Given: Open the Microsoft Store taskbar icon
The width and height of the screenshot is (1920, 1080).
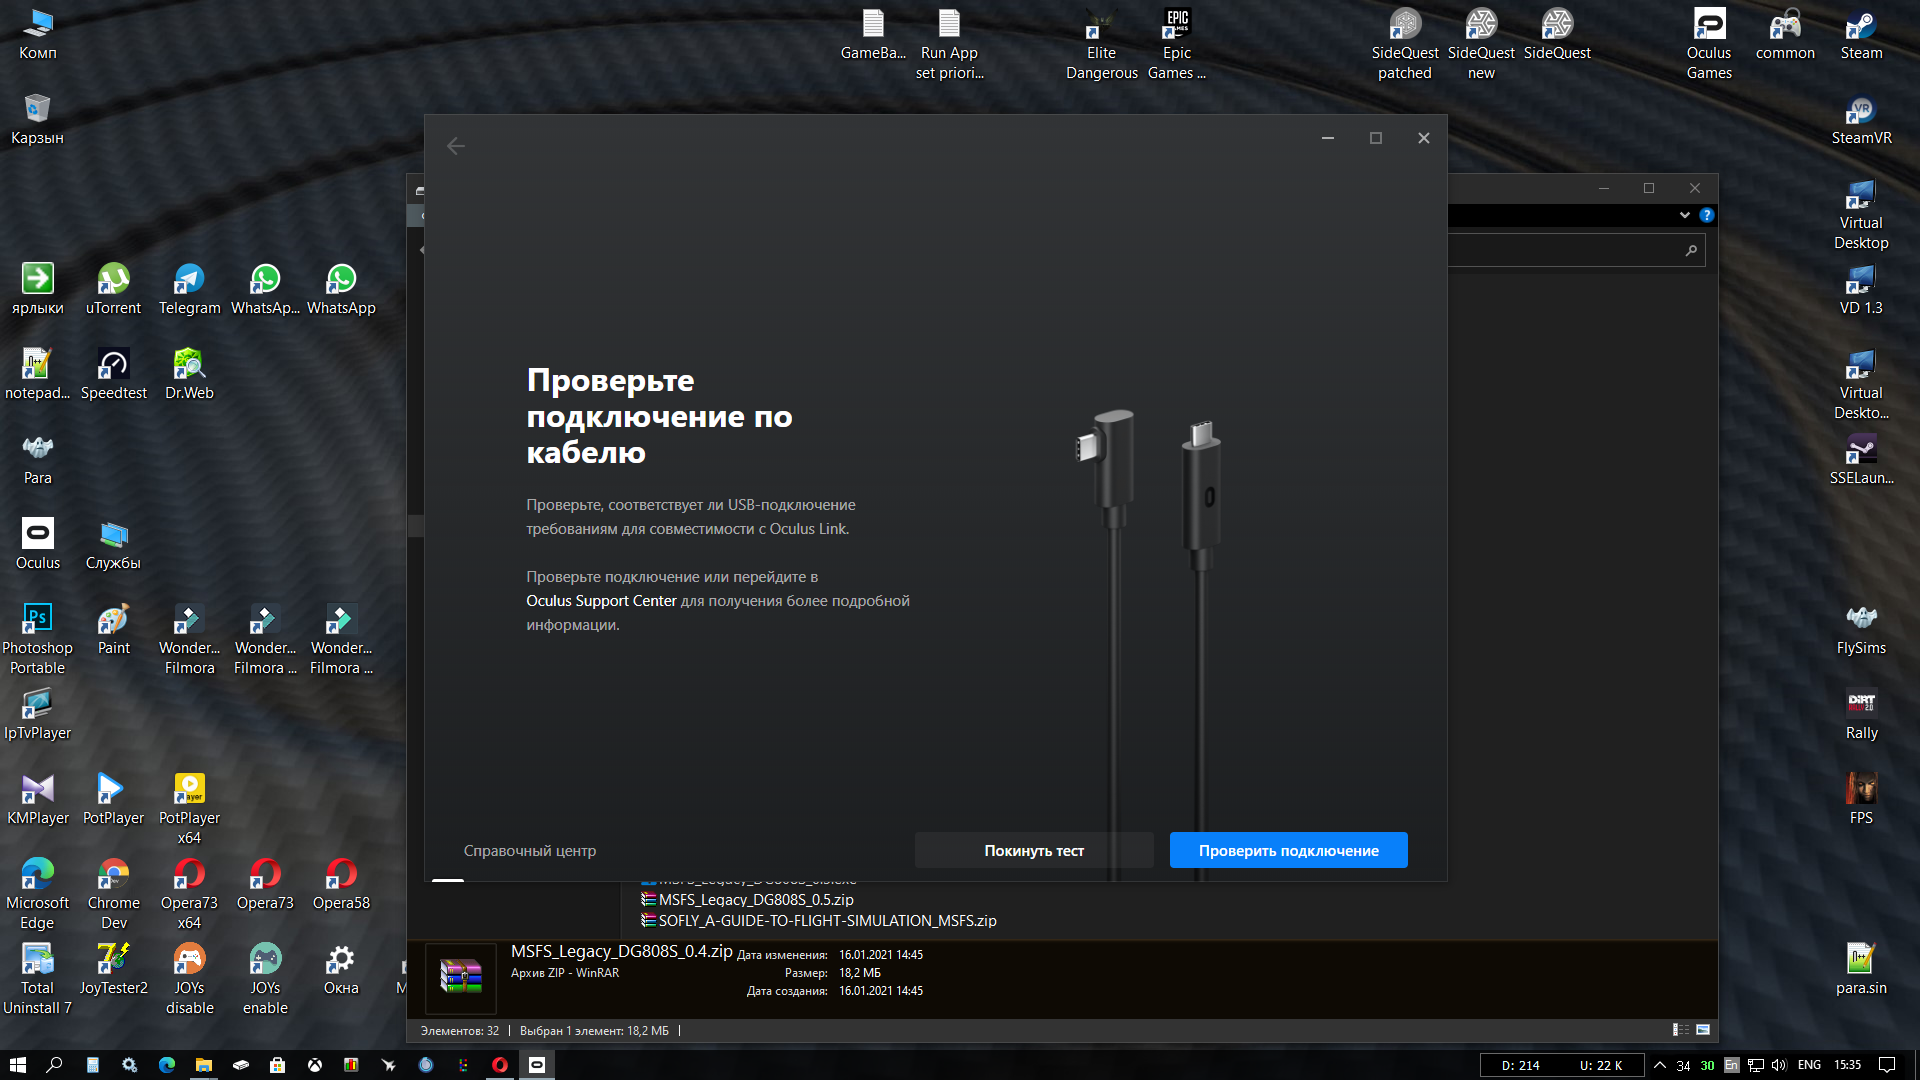Looking at the screenshot, I should point(277,1065).
